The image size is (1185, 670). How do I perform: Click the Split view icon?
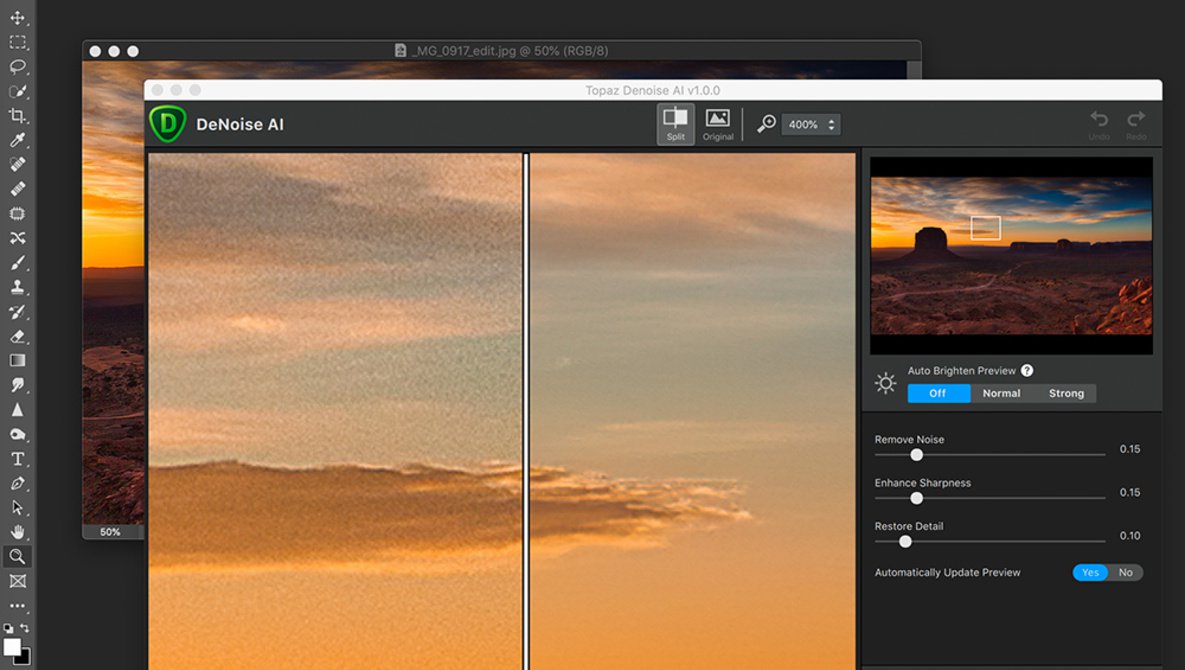coord(676,124)
